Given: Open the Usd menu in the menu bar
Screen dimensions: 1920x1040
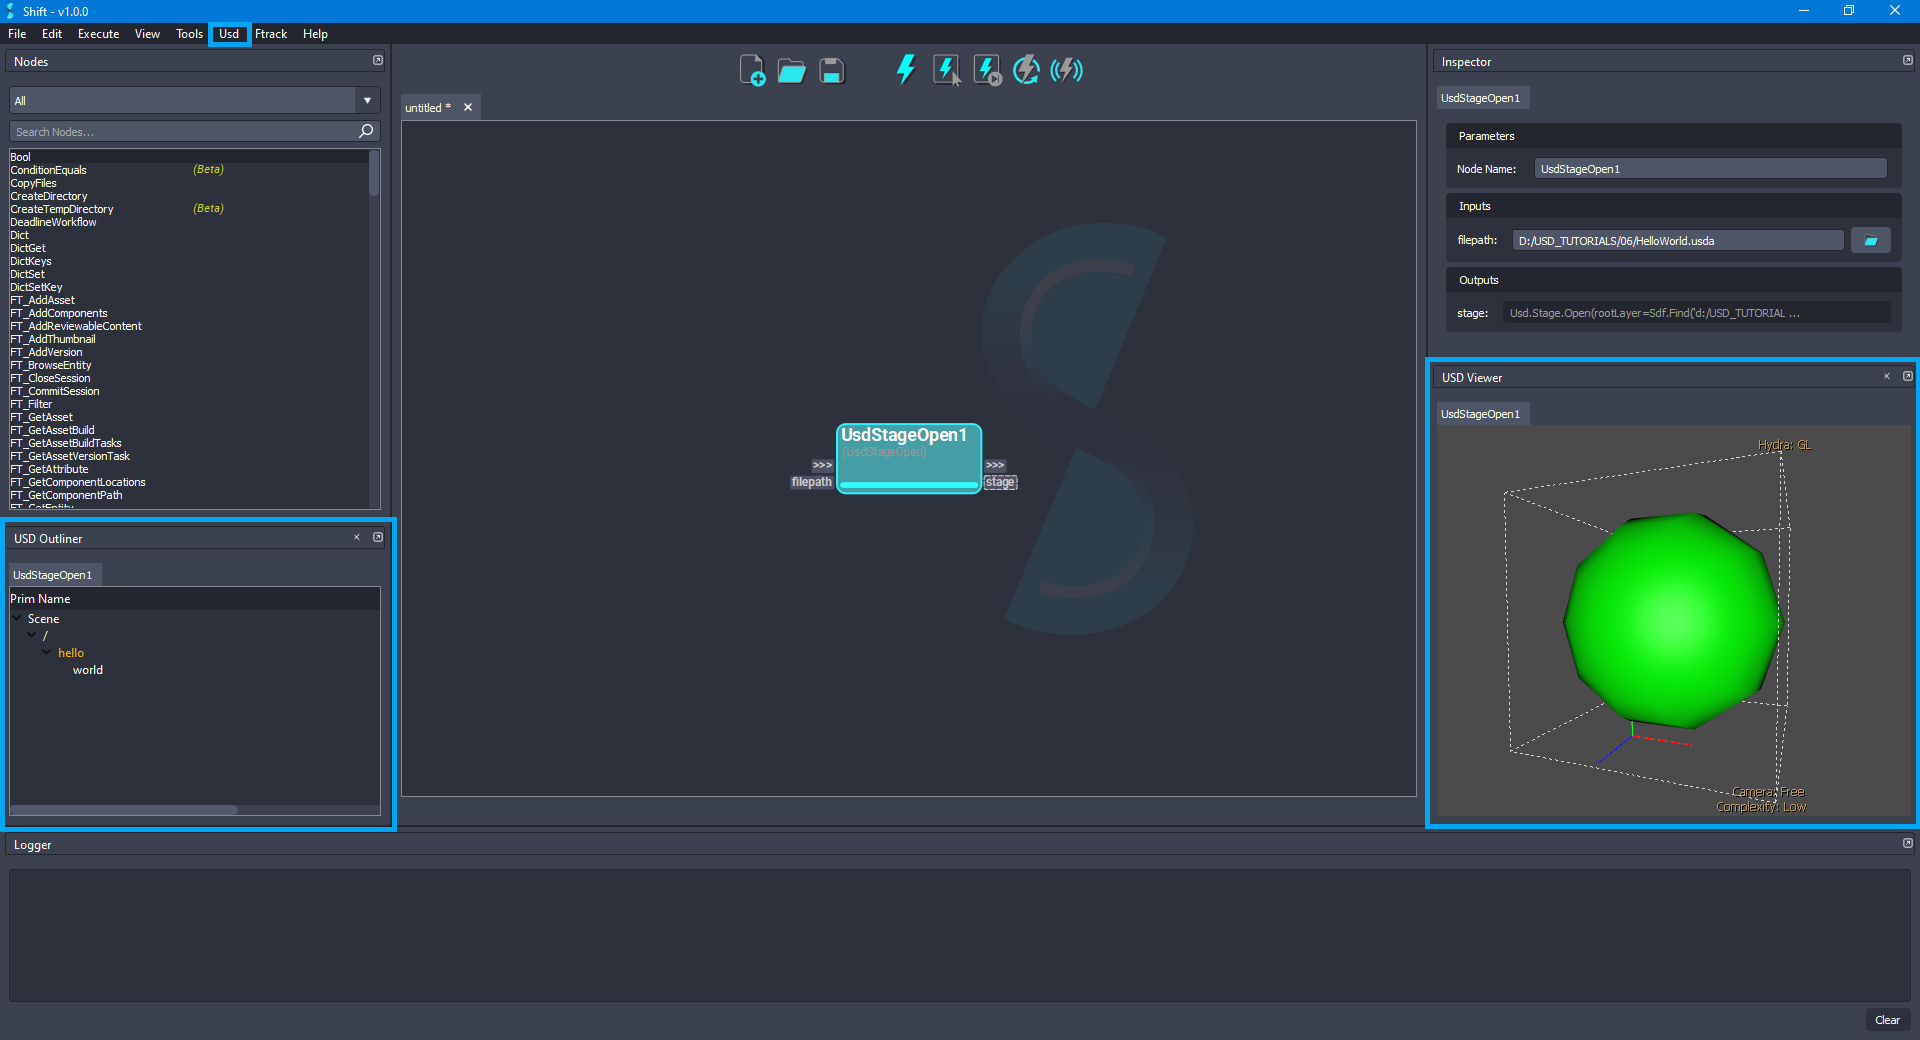Looking at the screenshot, I should point(228,33).
